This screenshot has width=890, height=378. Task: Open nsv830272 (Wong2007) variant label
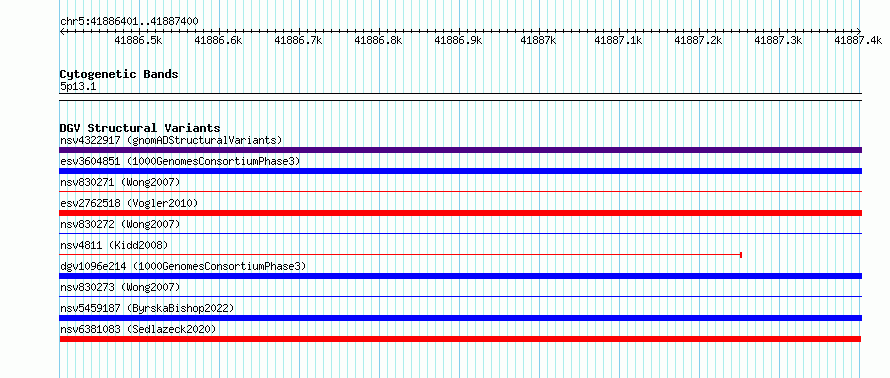pyautogui.click(x=120, y=224)
